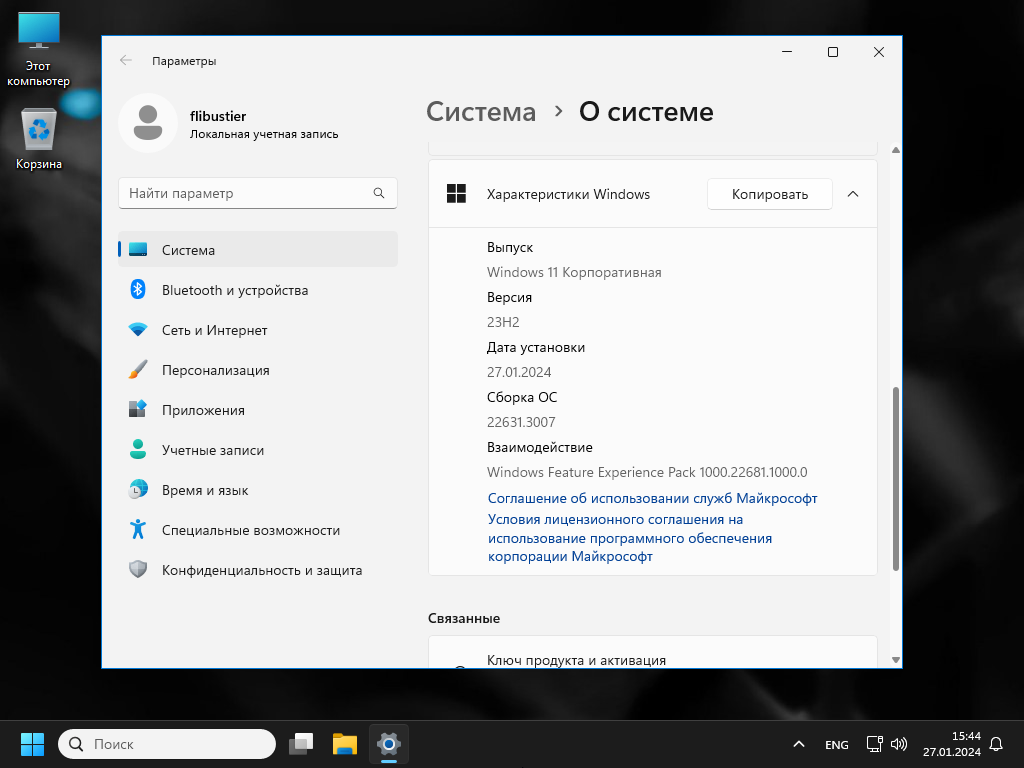The image size is (1024, 768).
Task: Open the Система settings category
Action: [258, 249]
